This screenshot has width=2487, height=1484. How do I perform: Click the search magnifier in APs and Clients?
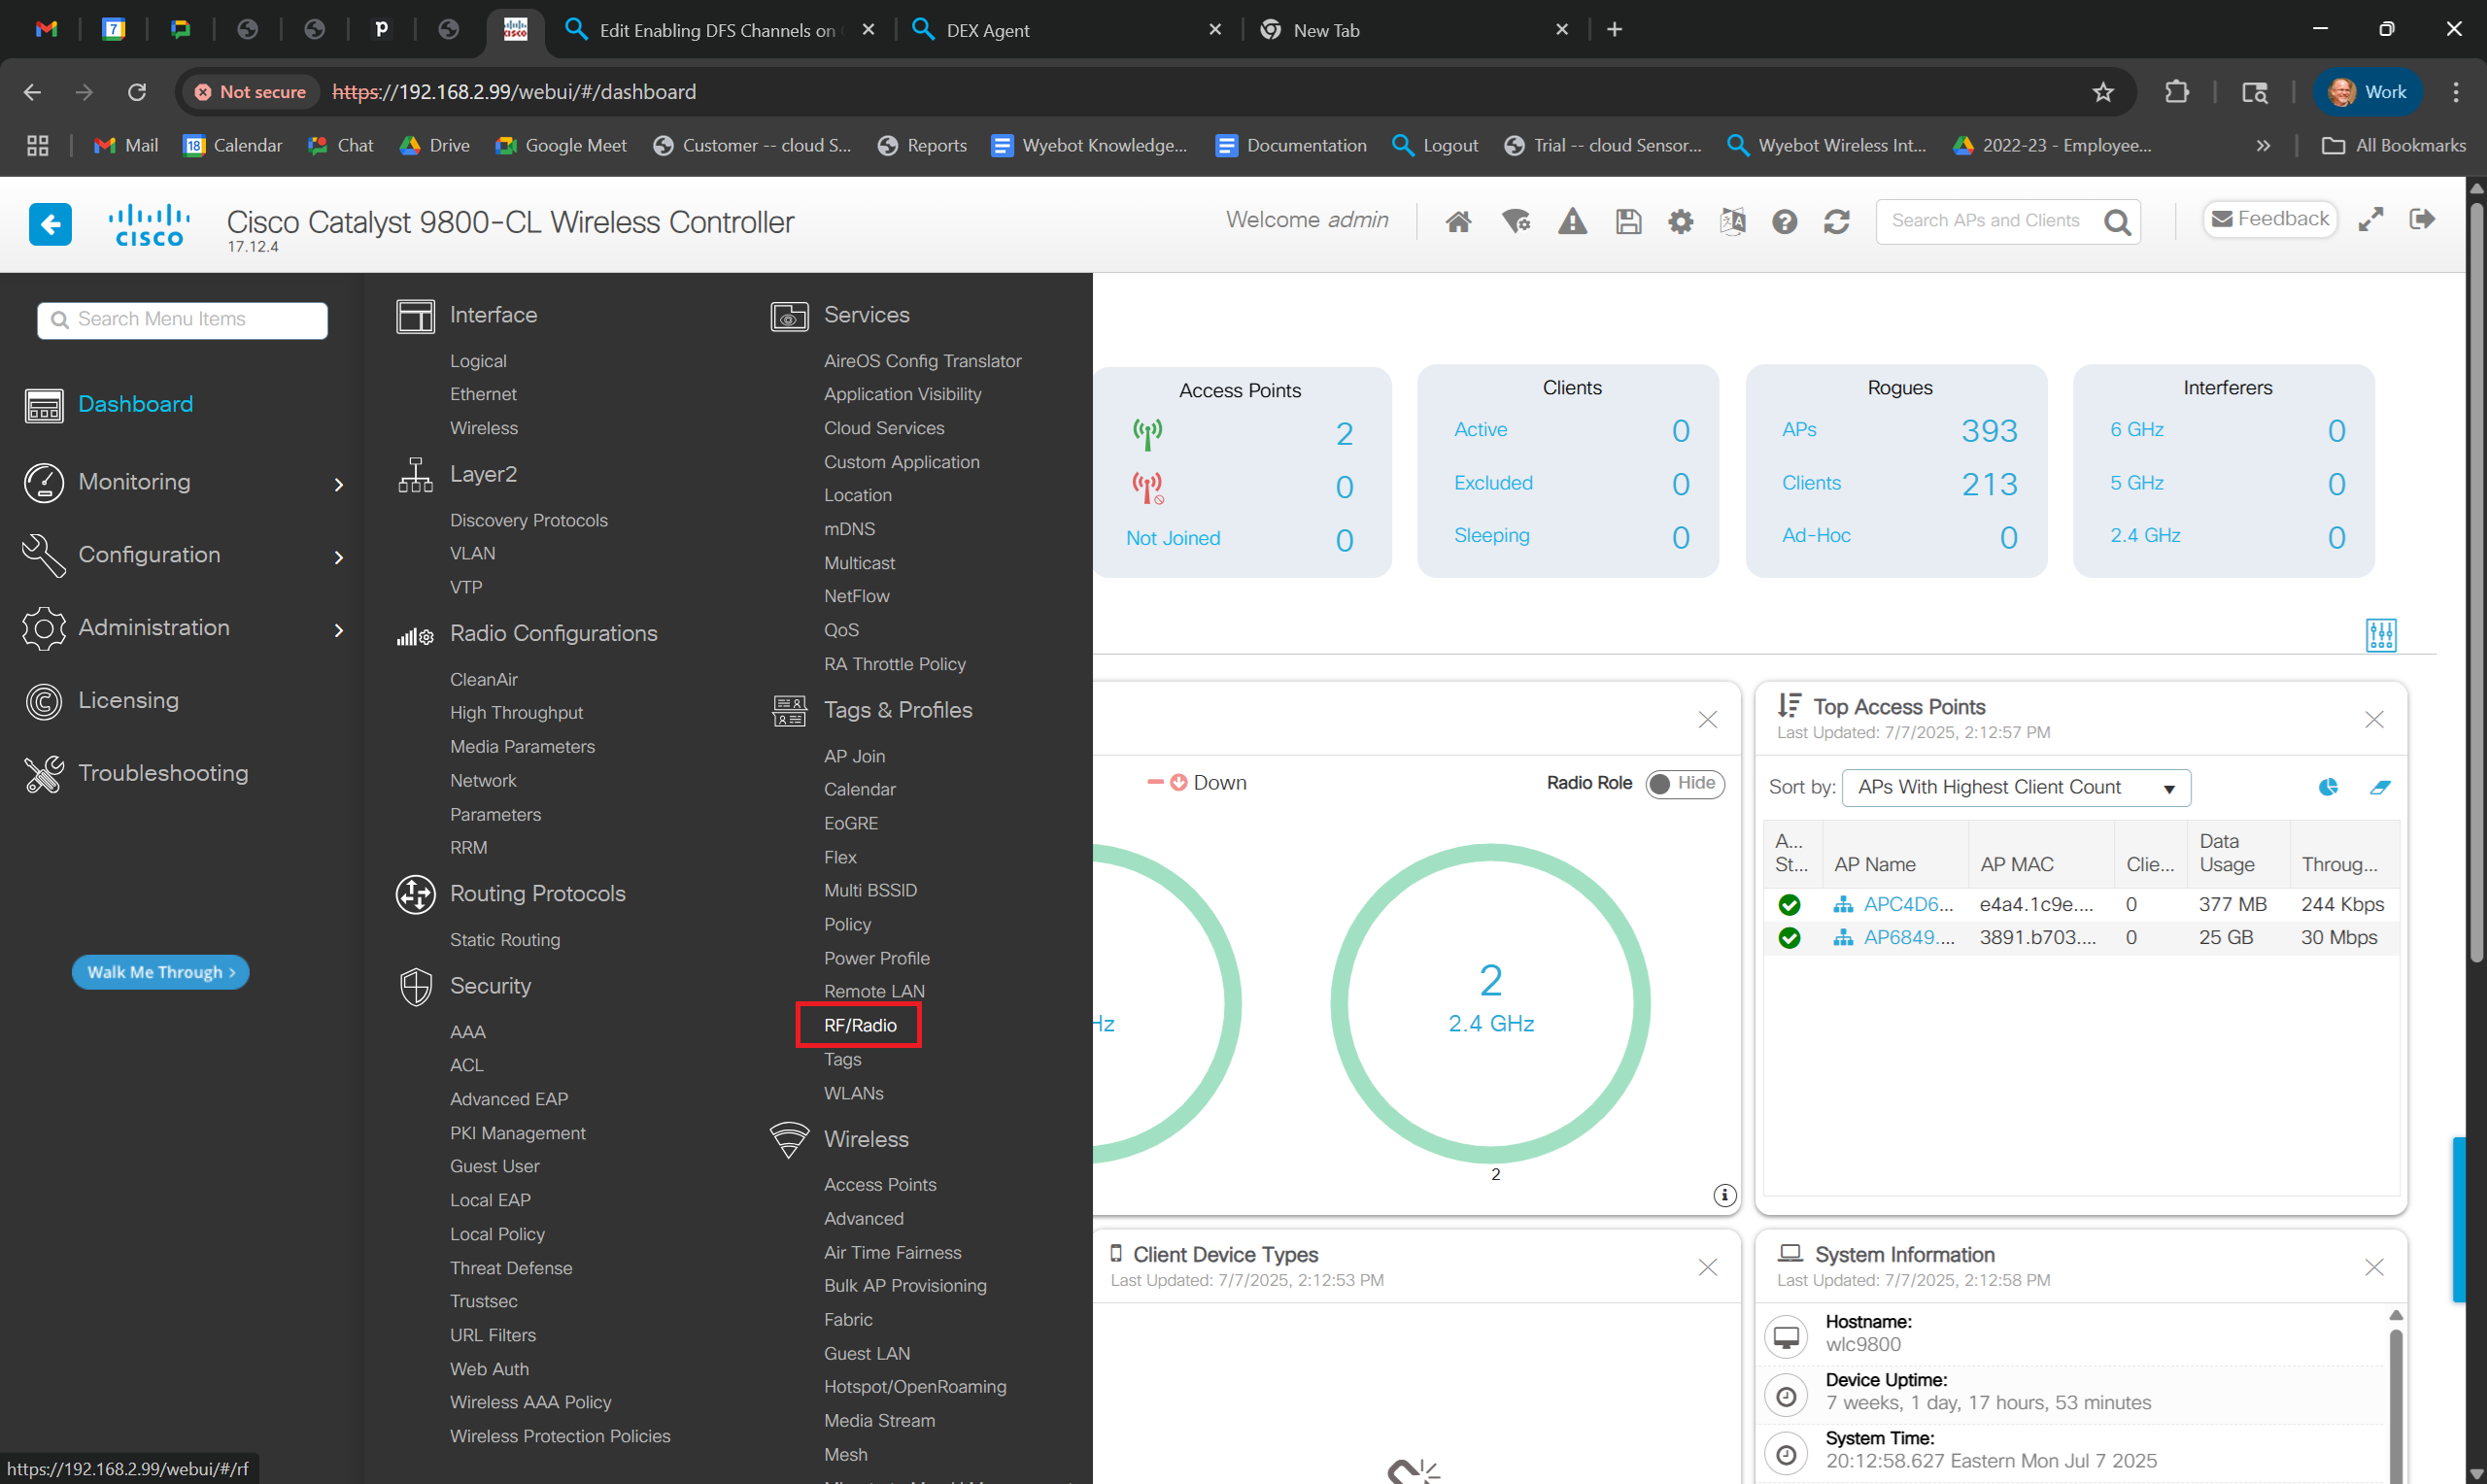click(x=2117, y=222)
